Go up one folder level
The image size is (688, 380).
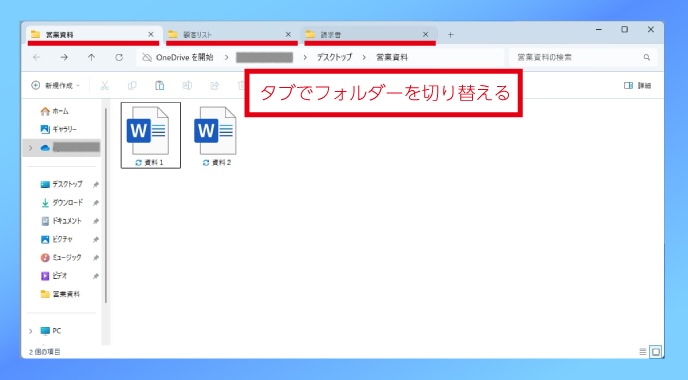pos(91,57)
